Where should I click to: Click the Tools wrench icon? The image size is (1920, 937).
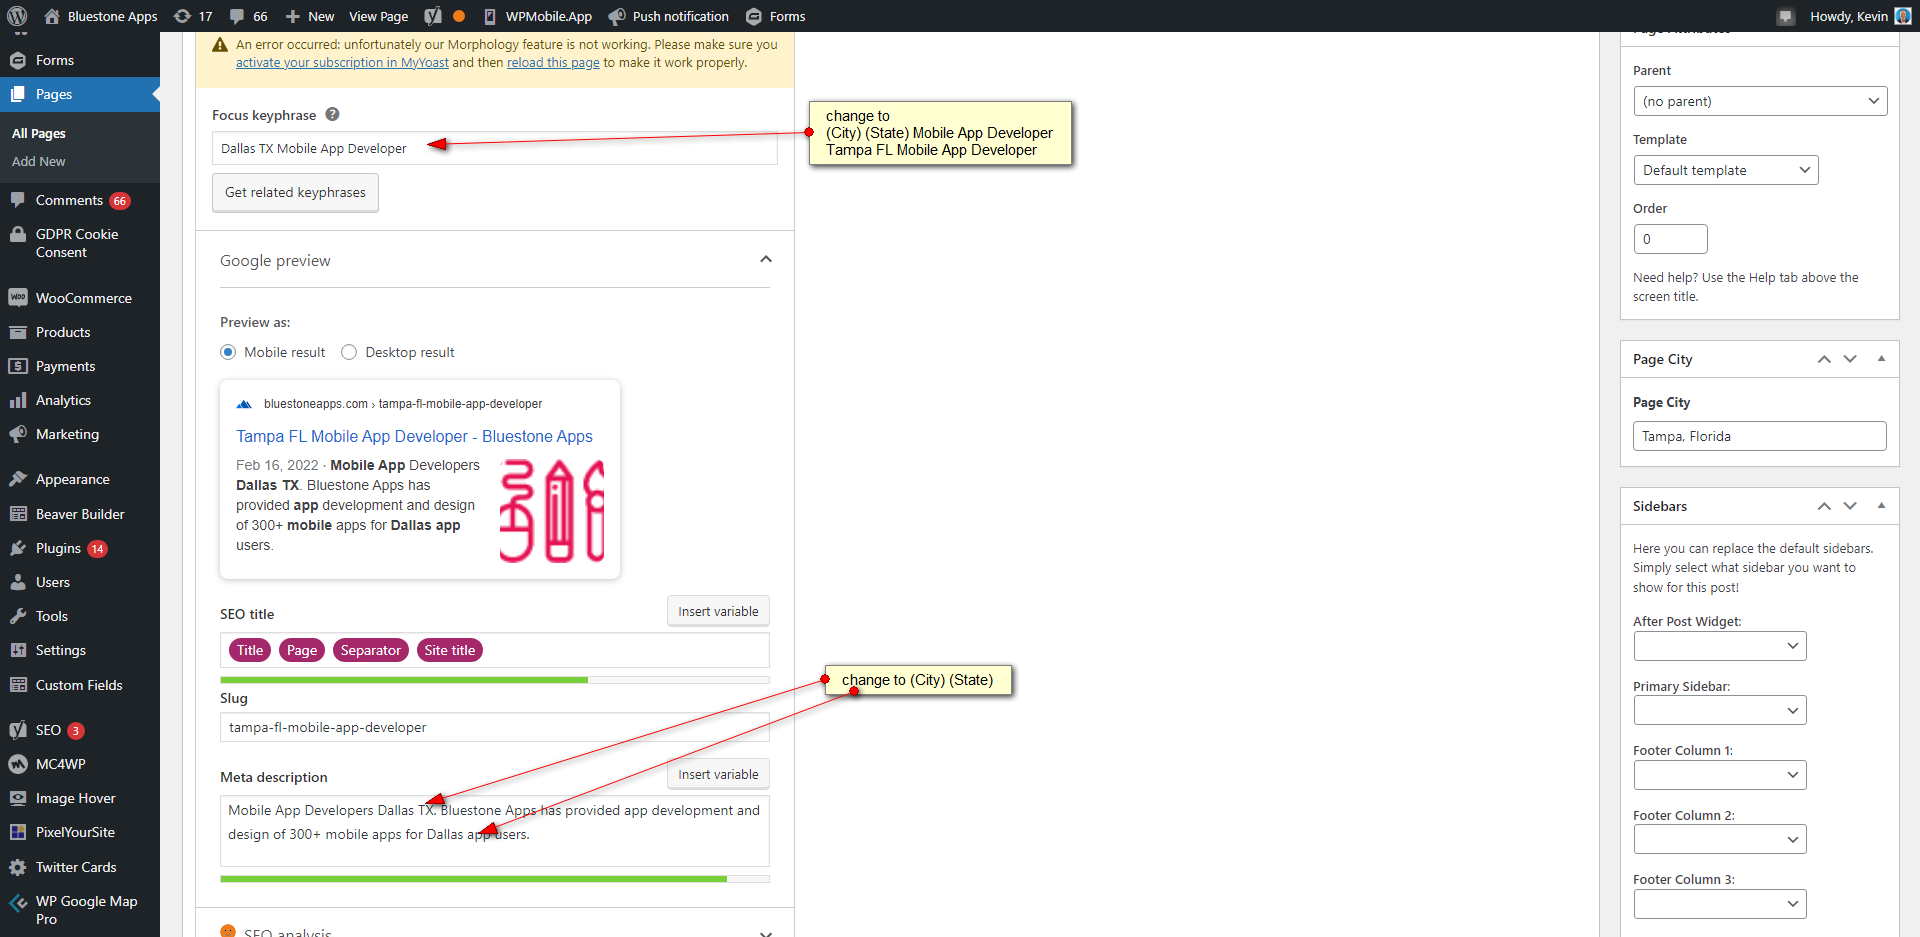click(18, 616)
